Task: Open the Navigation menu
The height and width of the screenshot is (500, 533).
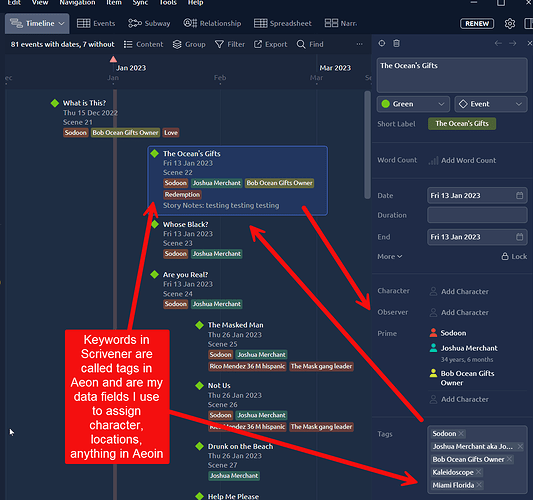Action: pyautogui.click(x=77, y=3)
